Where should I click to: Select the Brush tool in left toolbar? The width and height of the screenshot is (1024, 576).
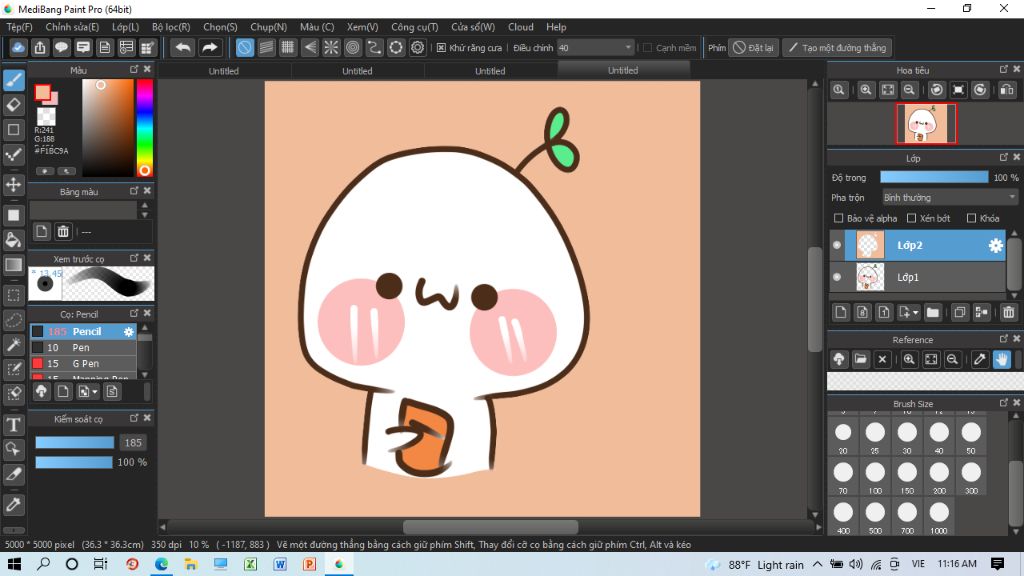tap(14, 80)
